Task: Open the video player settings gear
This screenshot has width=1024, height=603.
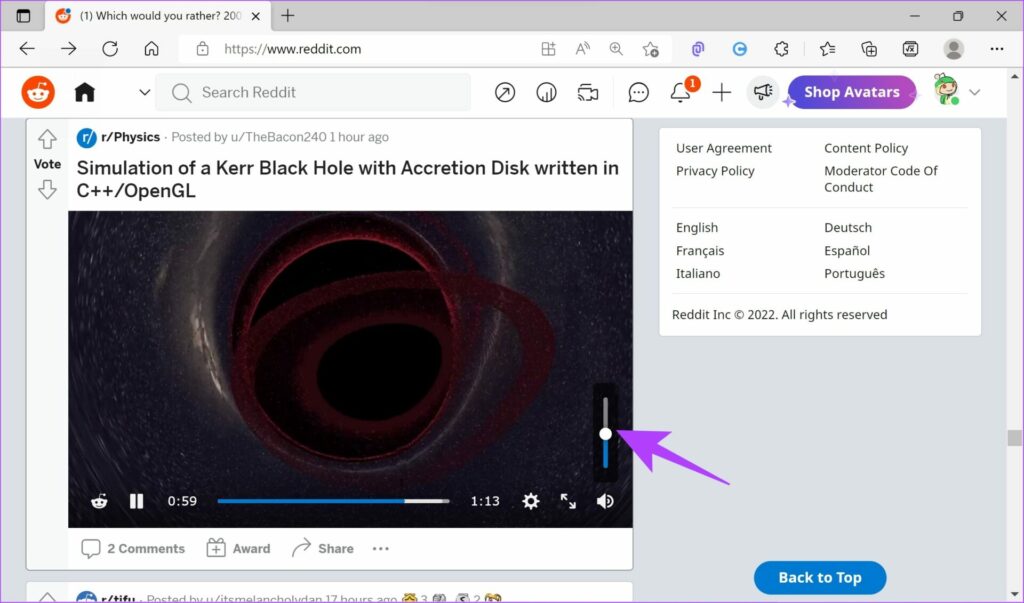Action: tap(530, 501)
